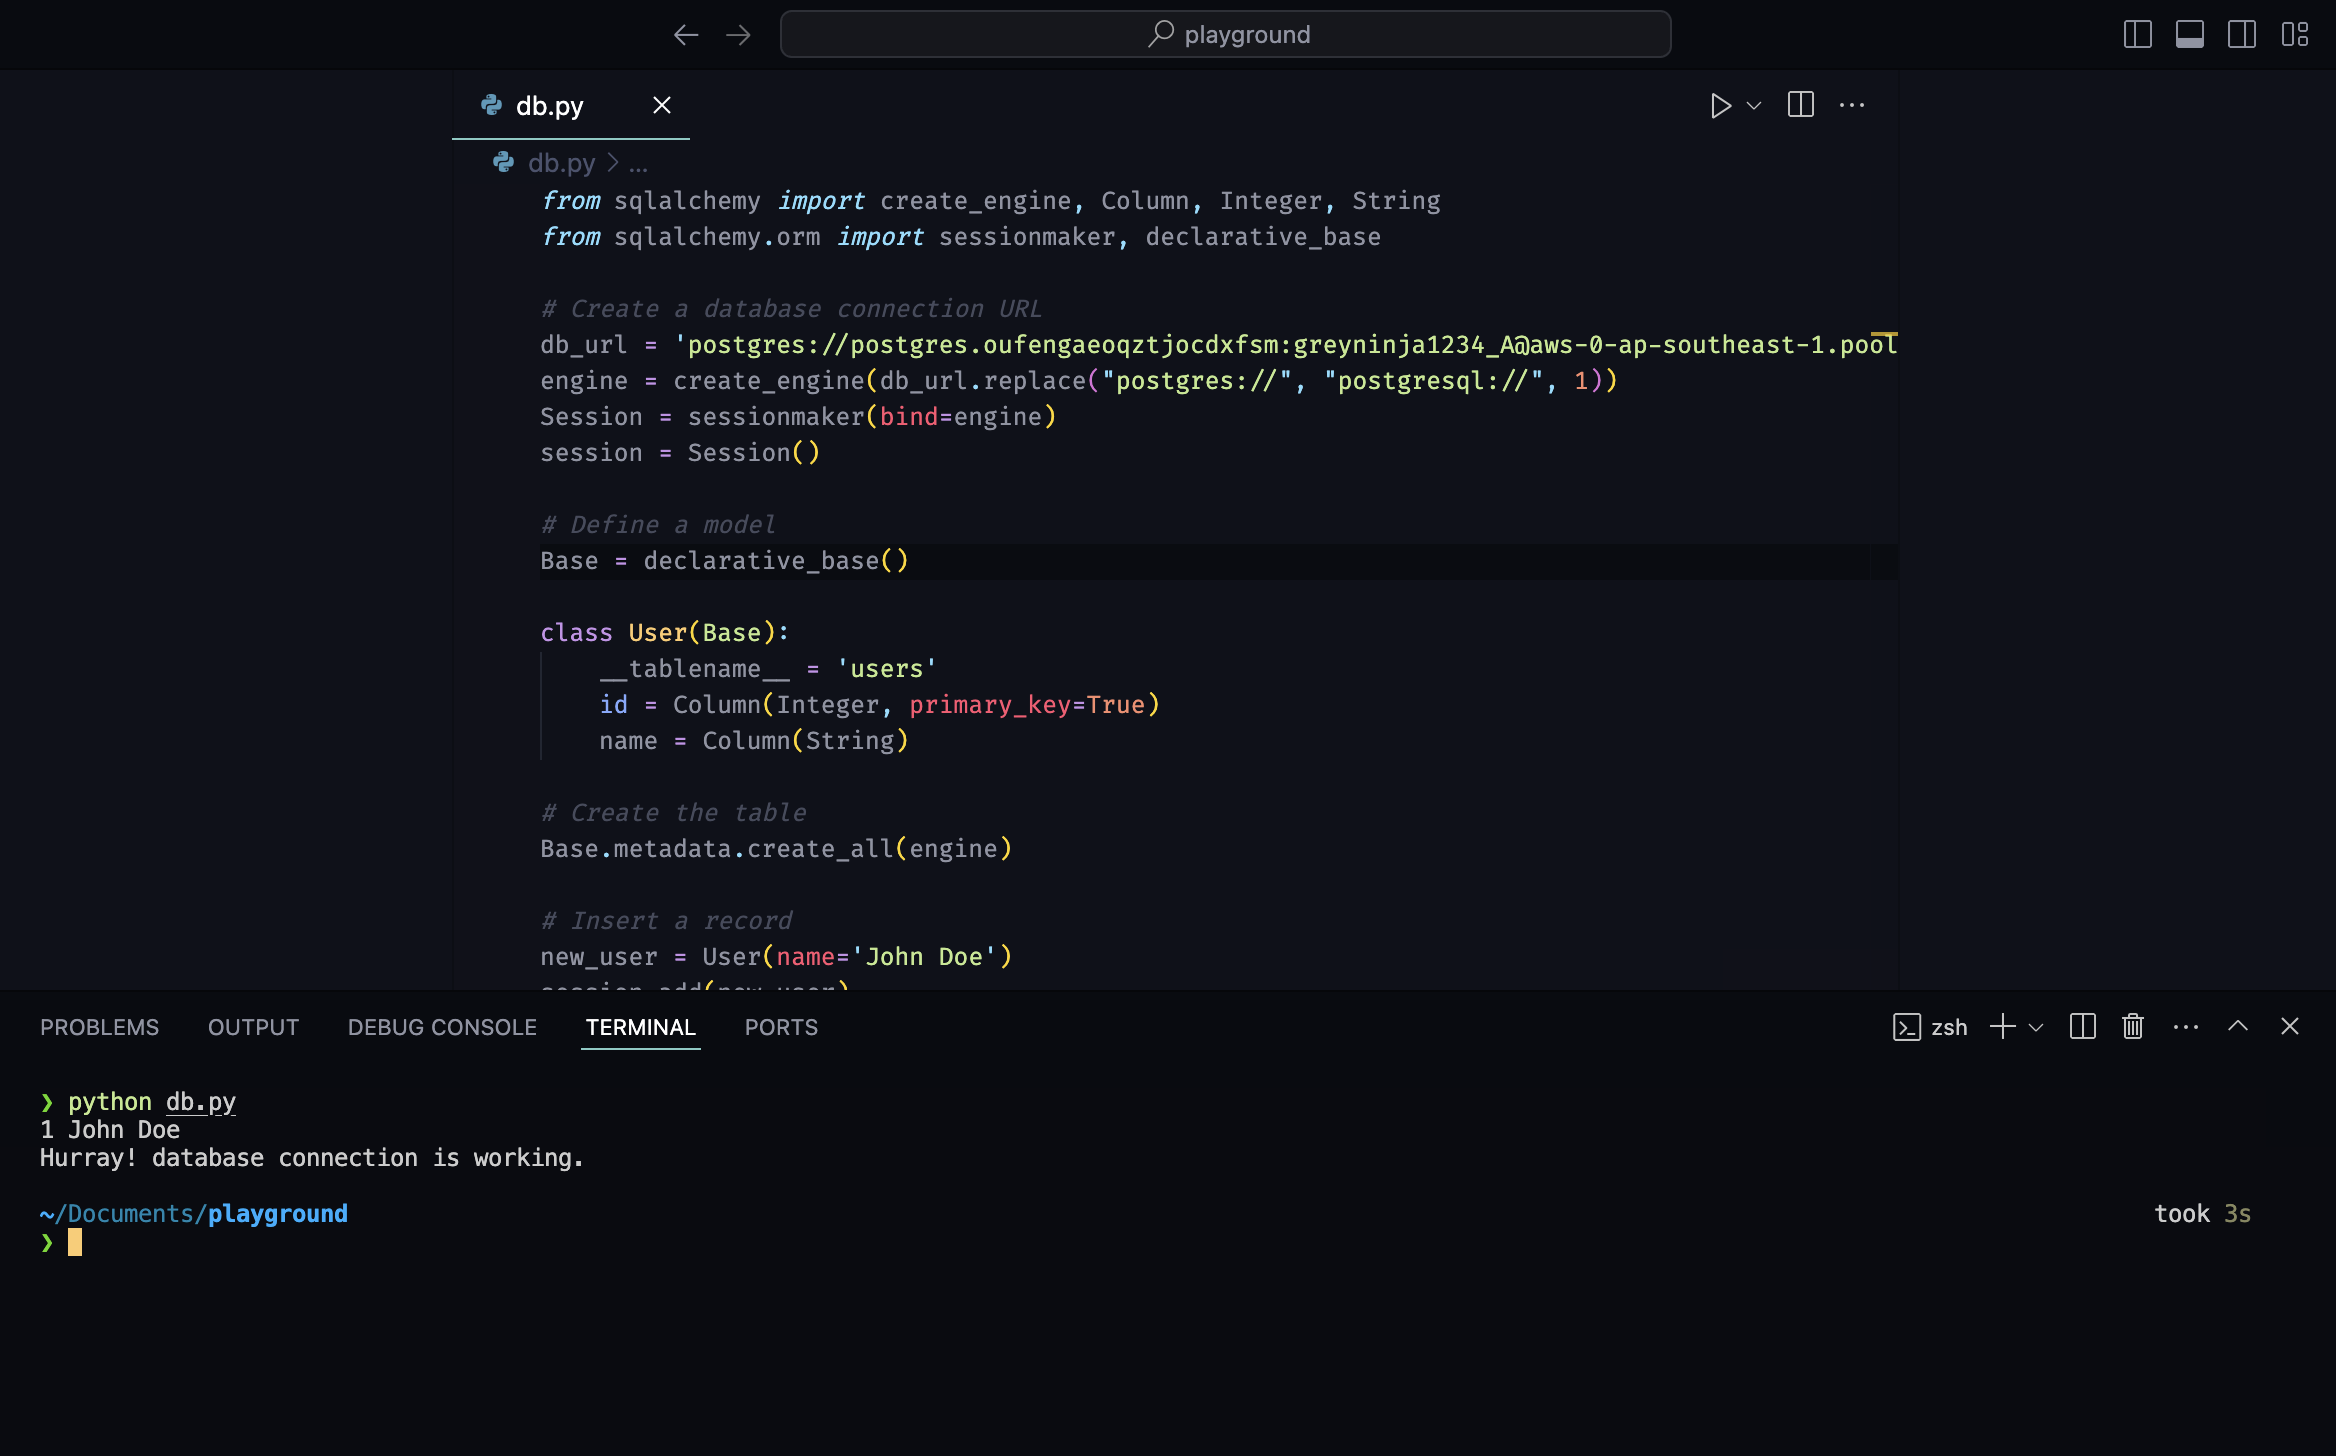Image resolution: width=2336 pixels, height=1456 pixels.
Task: Go back using left arrow
Action: point(686,35)
